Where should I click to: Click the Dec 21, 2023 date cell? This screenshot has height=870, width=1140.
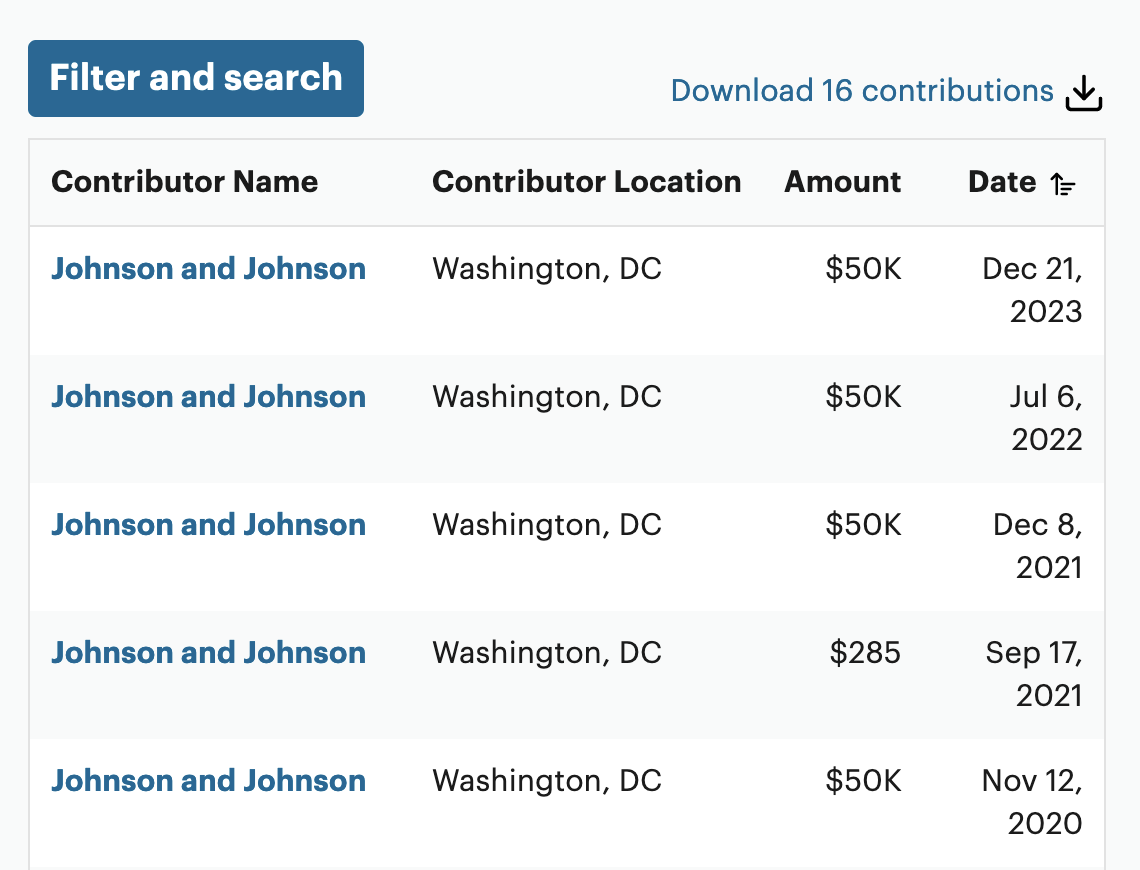coord(1033,290)
